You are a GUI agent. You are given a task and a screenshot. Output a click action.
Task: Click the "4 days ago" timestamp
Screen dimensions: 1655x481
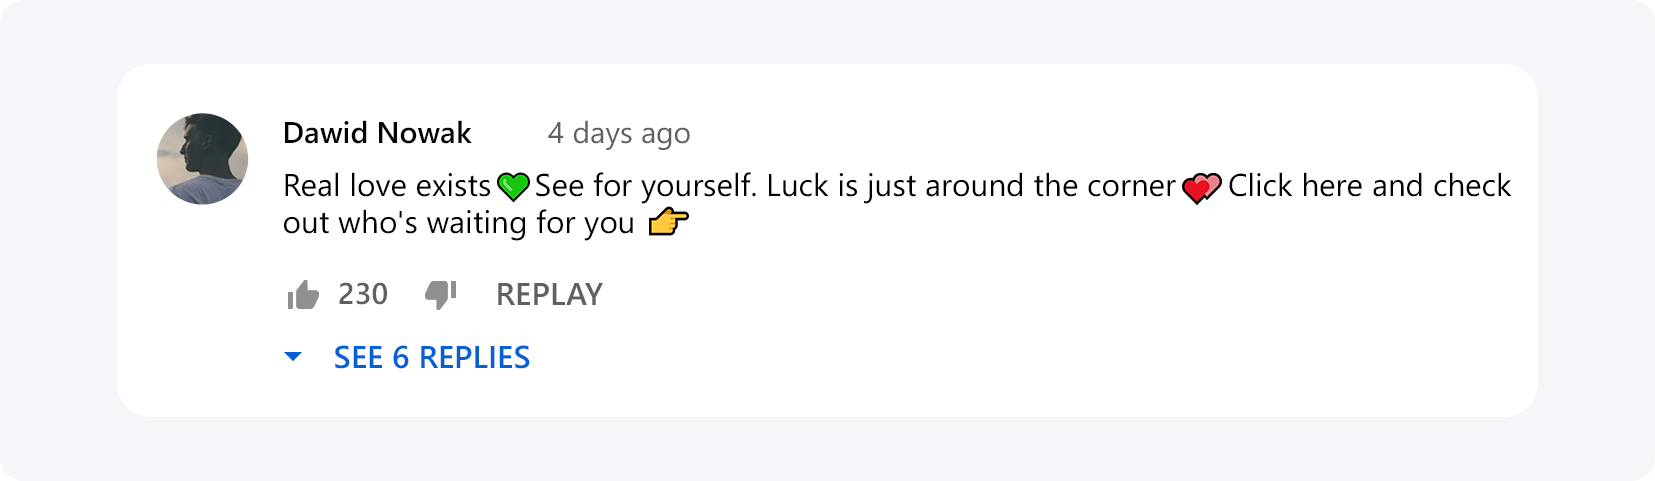(618, 133)
